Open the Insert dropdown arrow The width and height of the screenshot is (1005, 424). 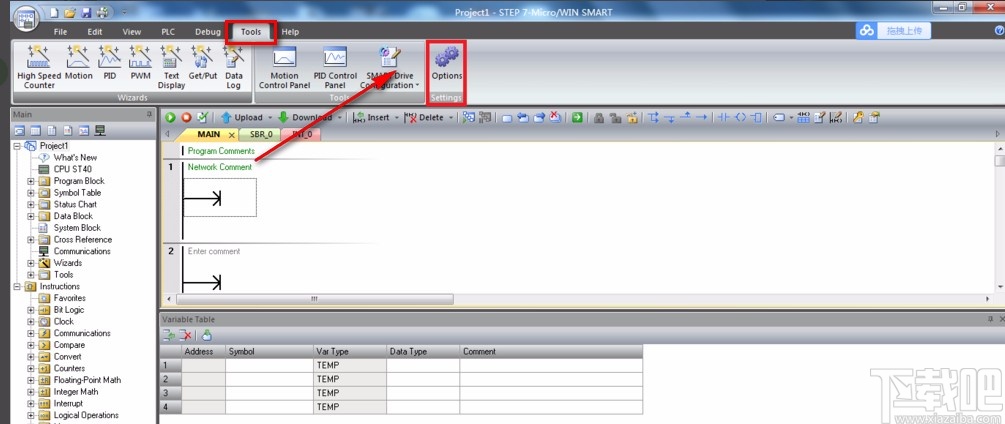point(397,118)
